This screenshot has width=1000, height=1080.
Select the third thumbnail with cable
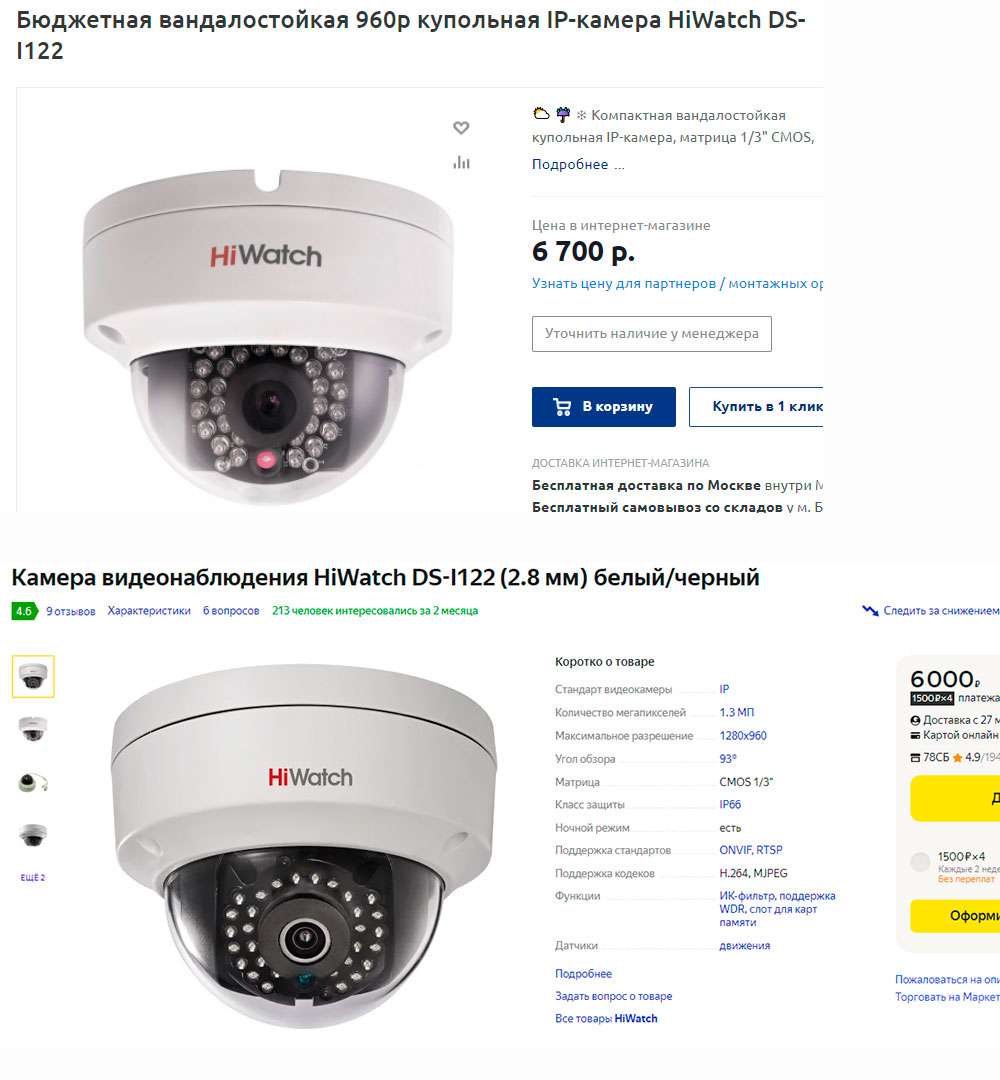point(33,782)
